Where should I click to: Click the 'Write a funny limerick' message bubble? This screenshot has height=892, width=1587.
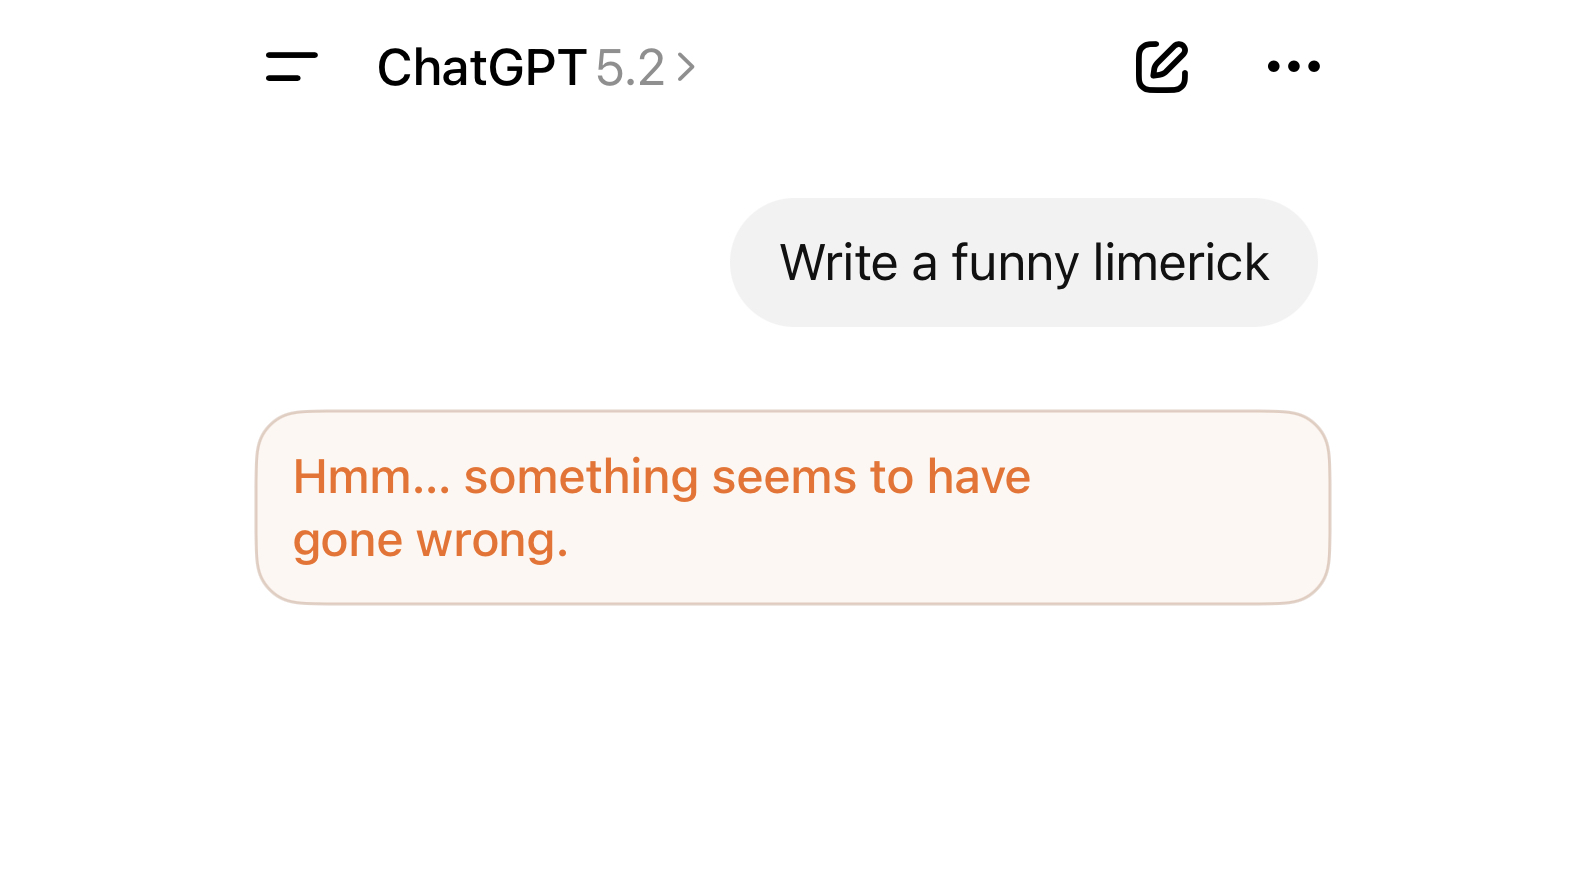(1024, 262)
